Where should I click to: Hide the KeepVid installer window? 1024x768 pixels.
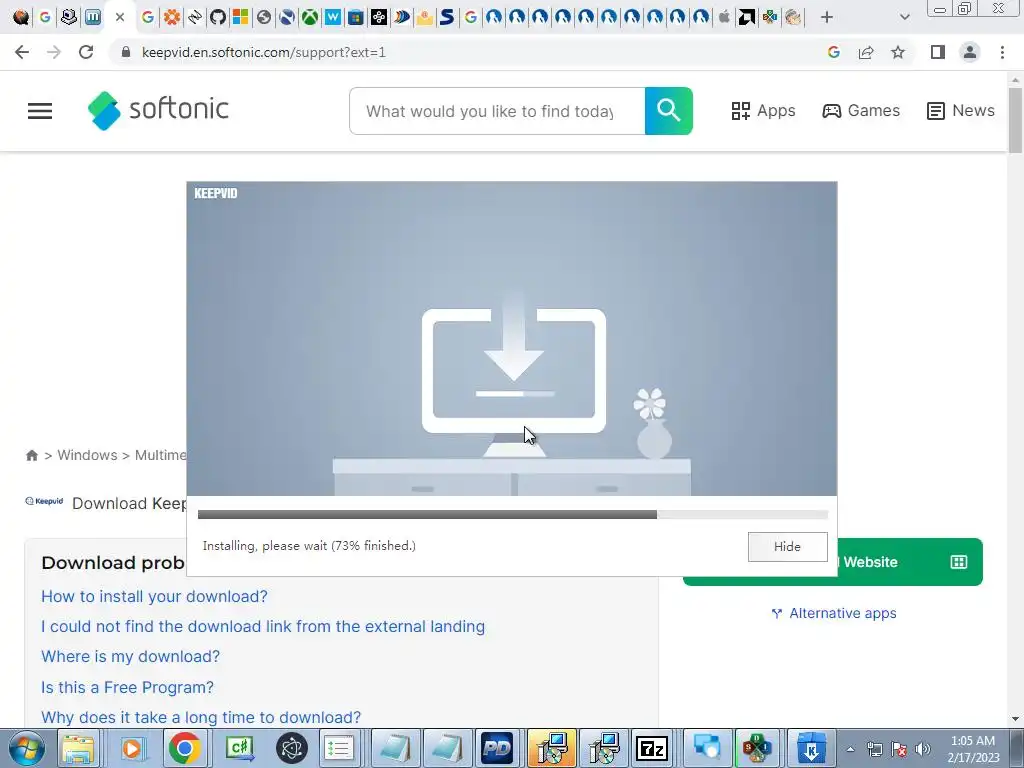[788, 547]
